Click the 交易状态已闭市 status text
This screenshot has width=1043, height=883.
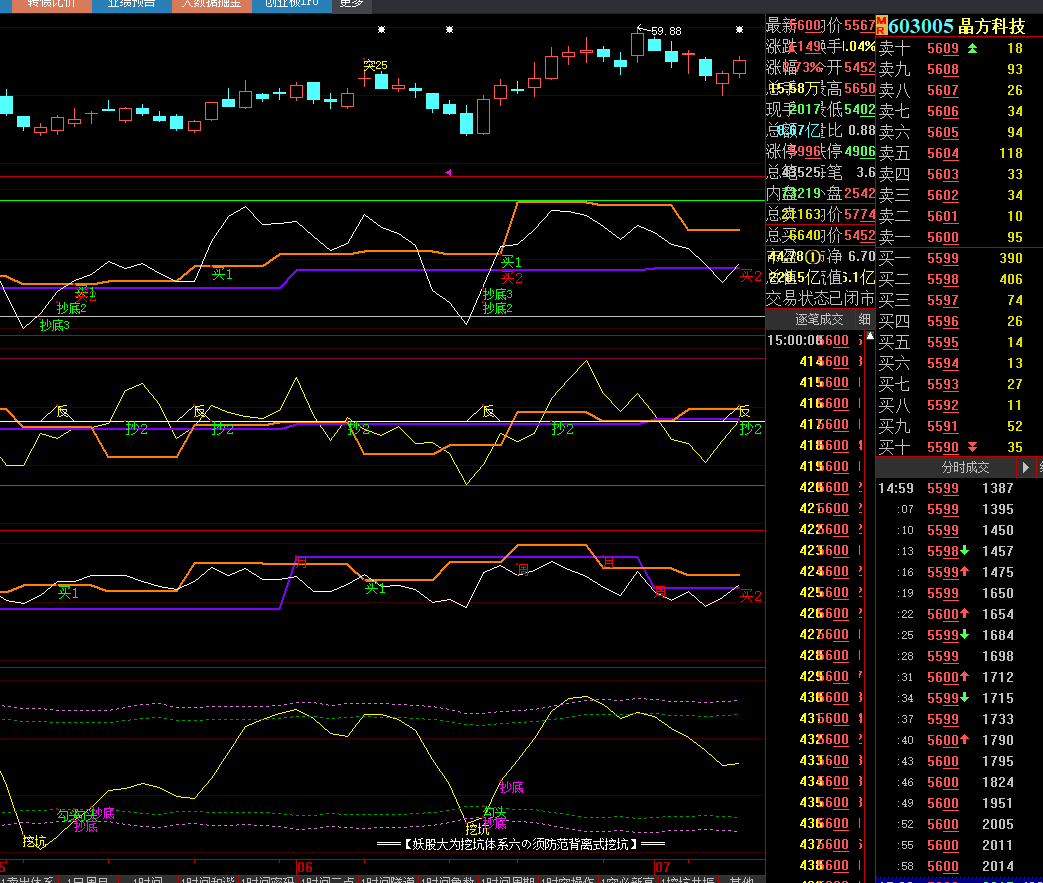click(820, 299)
